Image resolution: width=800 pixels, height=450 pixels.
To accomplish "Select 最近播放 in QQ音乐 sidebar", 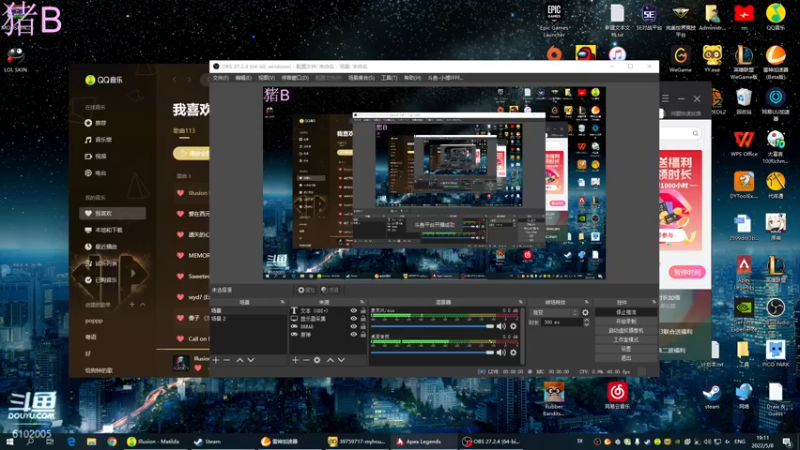I will (x=101, y=247).
